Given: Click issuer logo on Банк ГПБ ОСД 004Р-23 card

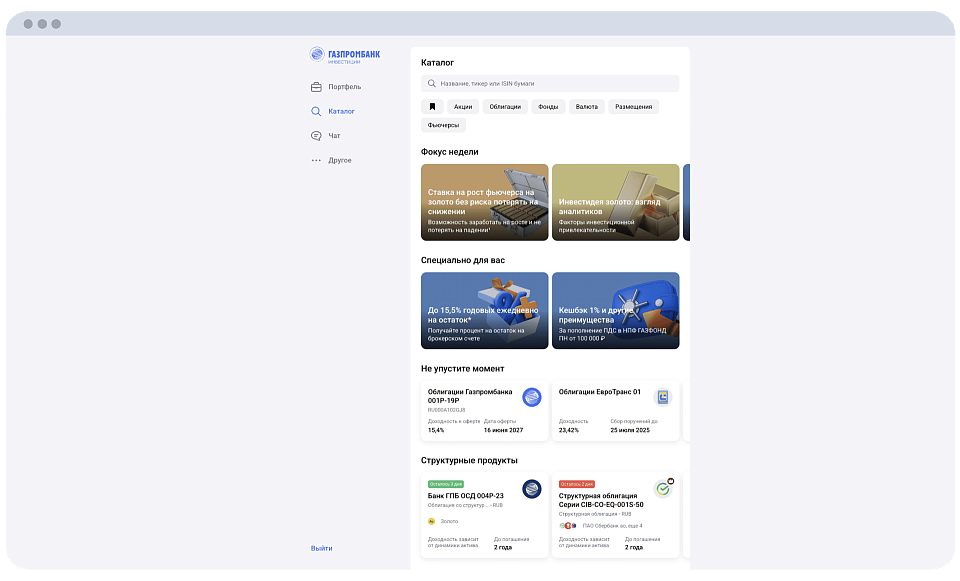Looking at the screenshot, I should [x=531, y=489].
